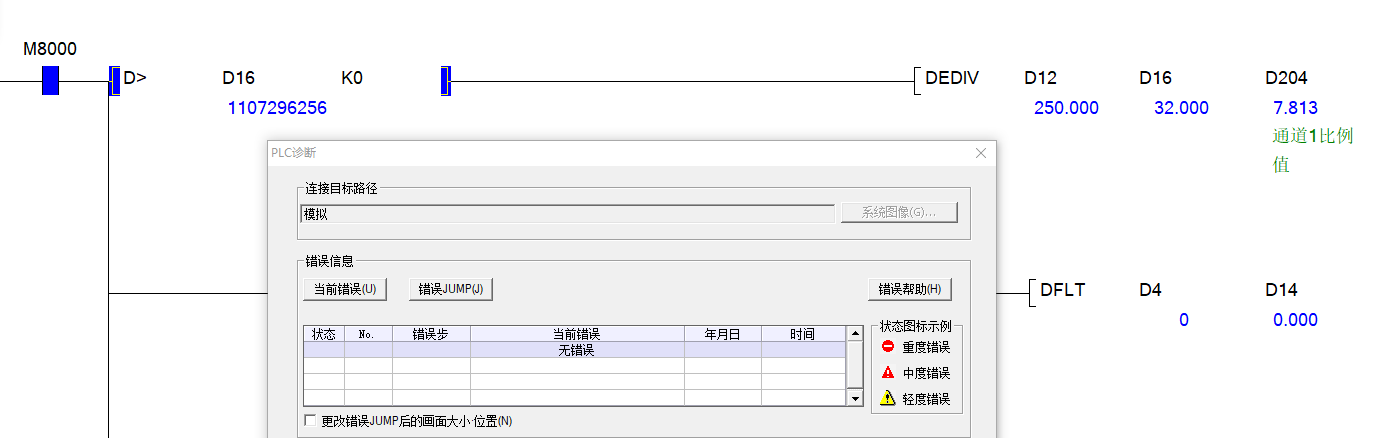Click the 当前错误 column header
The height and width of the screenshot is (438, 1378).
coord(576,334)
